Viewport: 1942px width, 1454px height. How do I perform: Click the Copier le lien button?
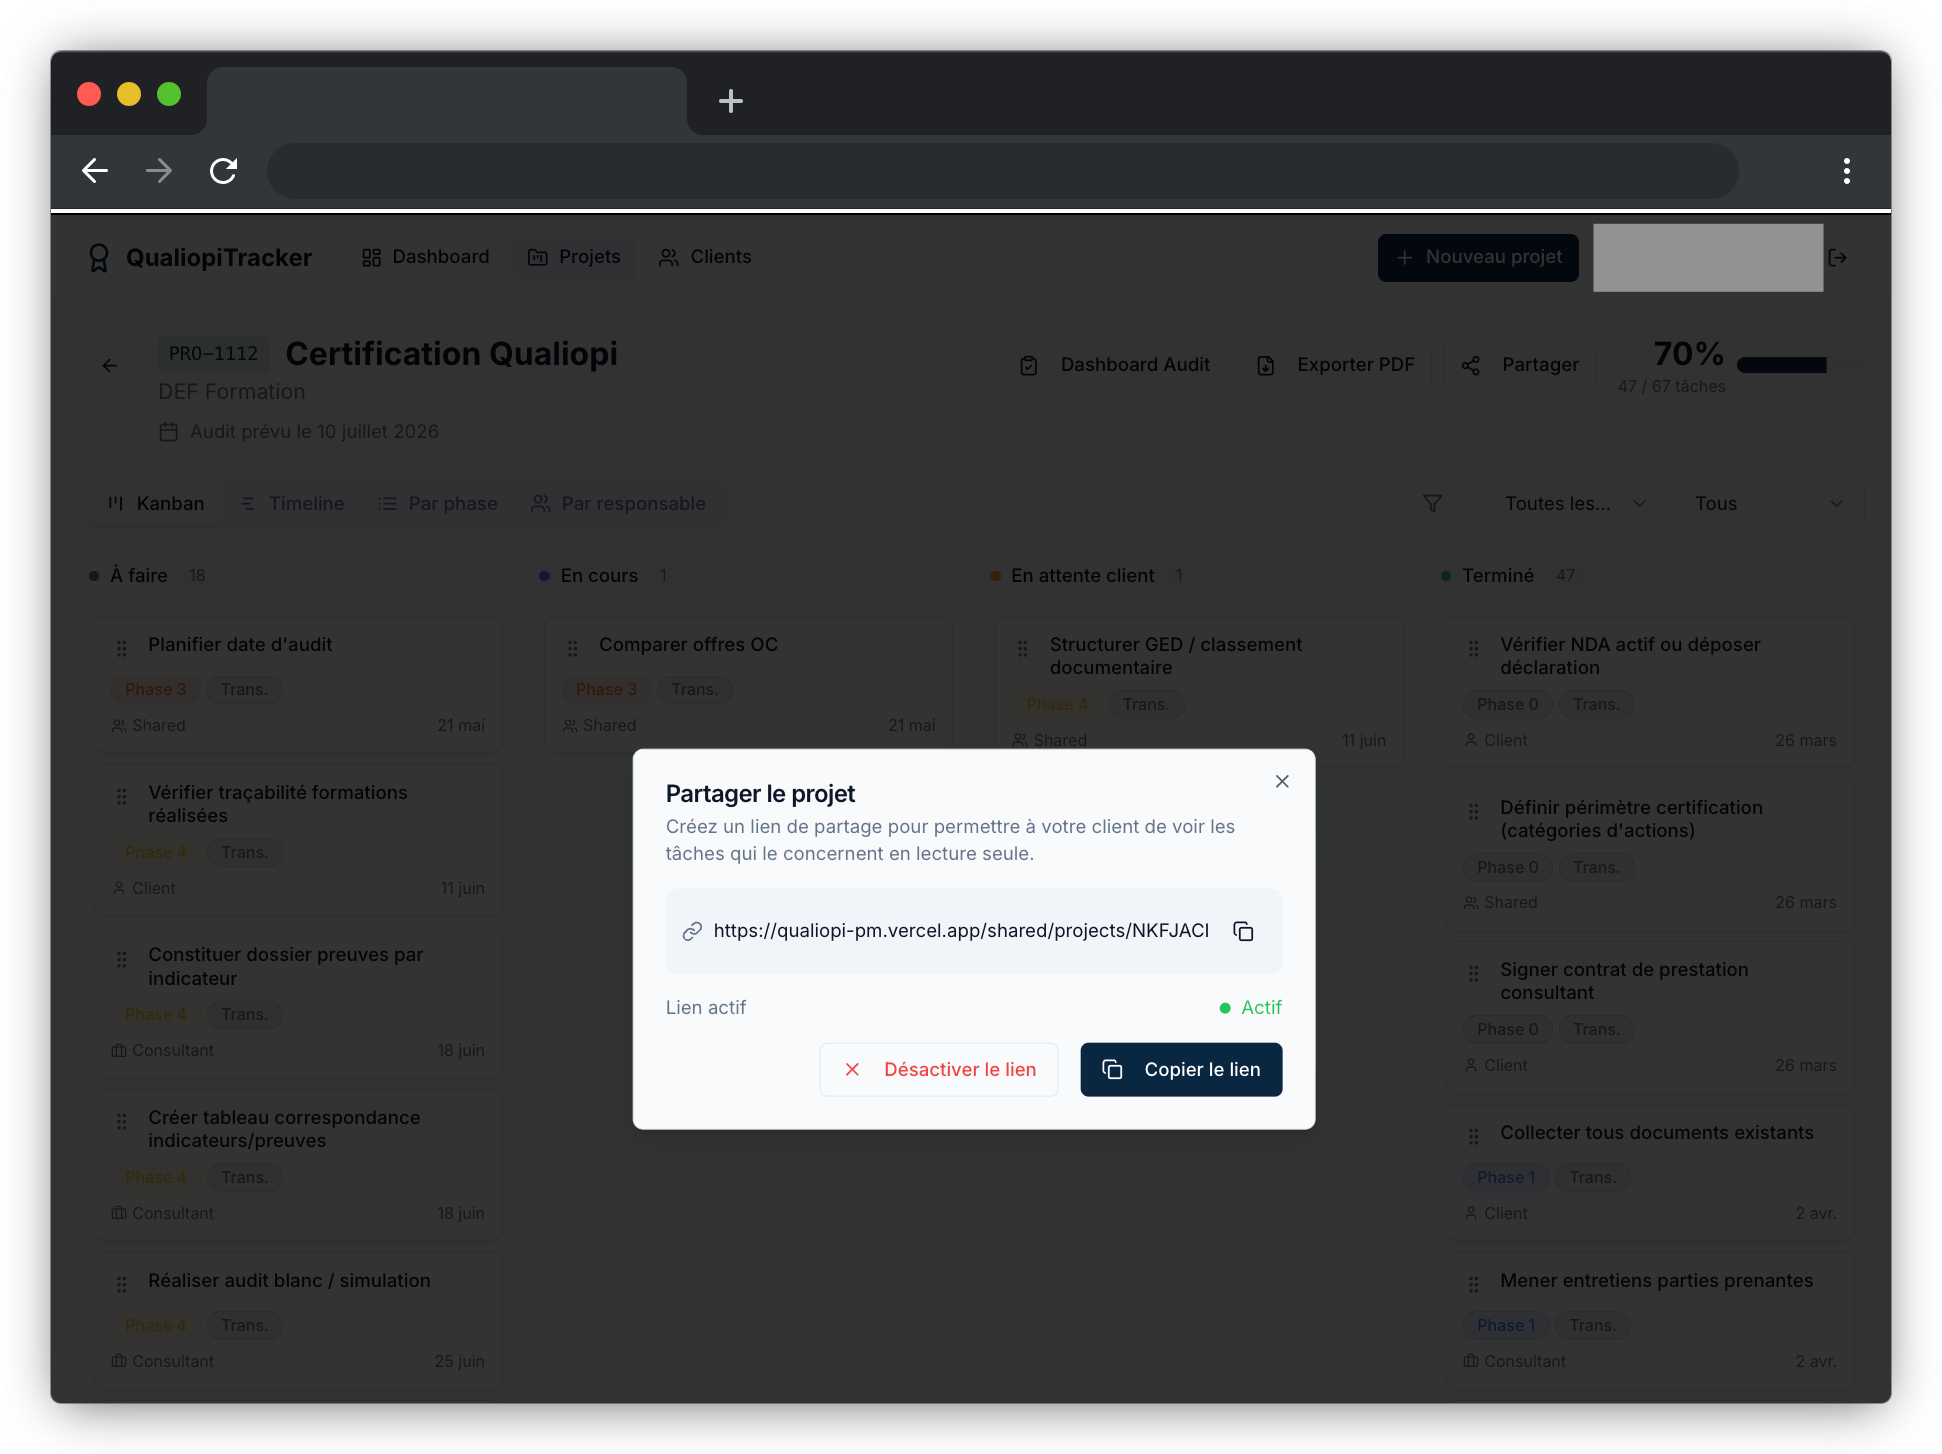[1181, 1069]
